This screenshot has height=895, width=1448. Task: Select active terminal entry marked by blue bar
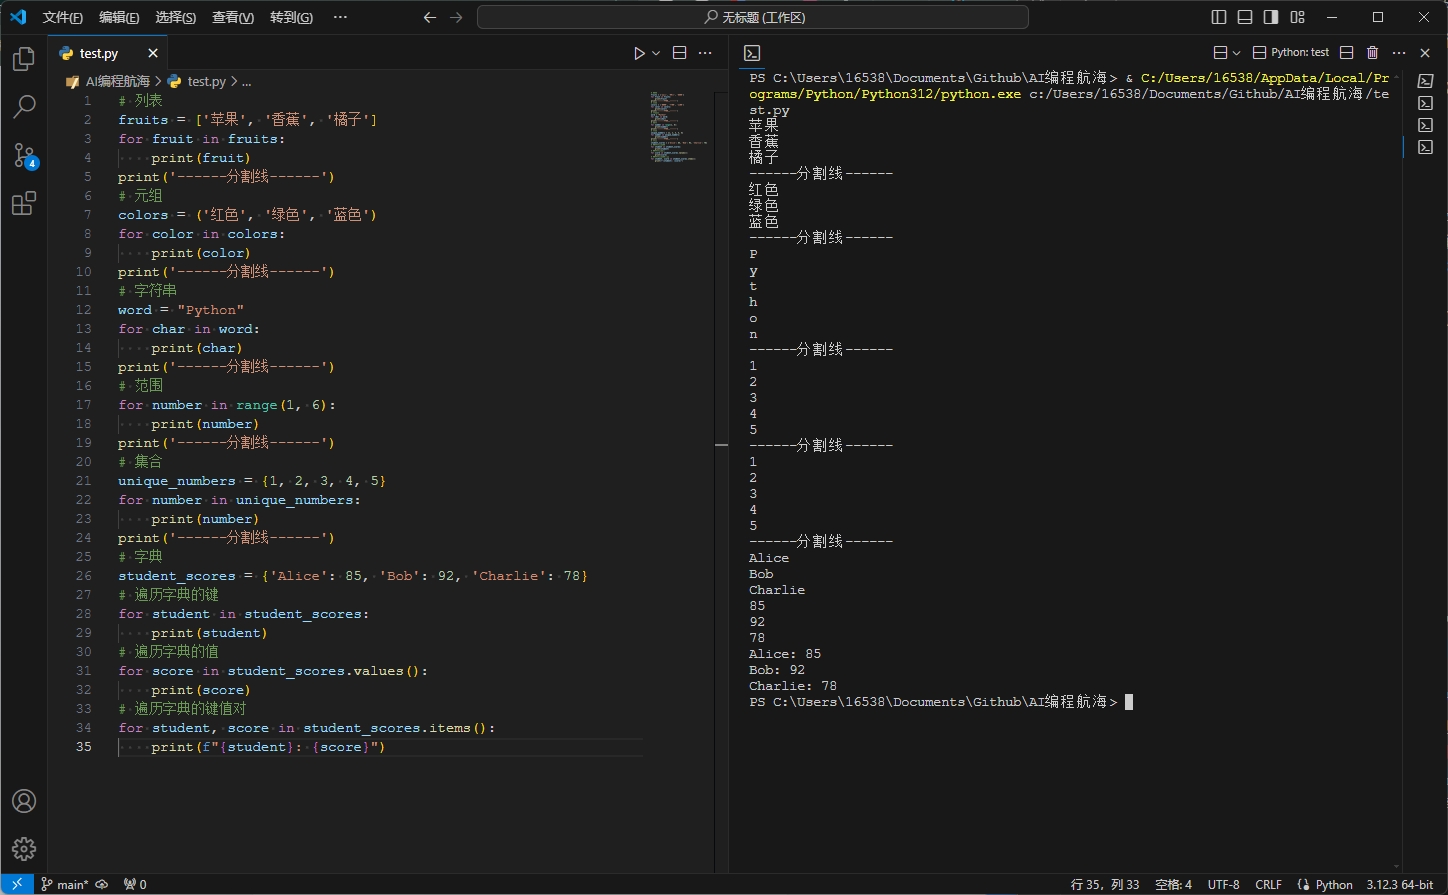point(1425,147)
